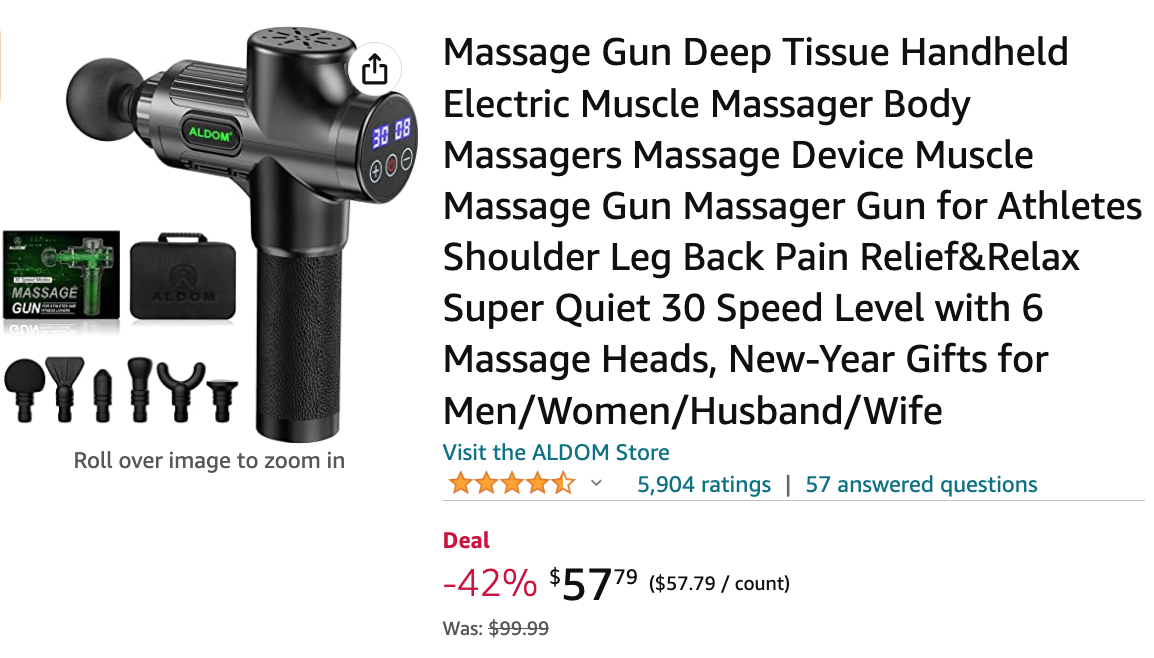The image size is (1154, 658).
Task: Click the crossed-out $99.99 was price
Action: [519, 629]
